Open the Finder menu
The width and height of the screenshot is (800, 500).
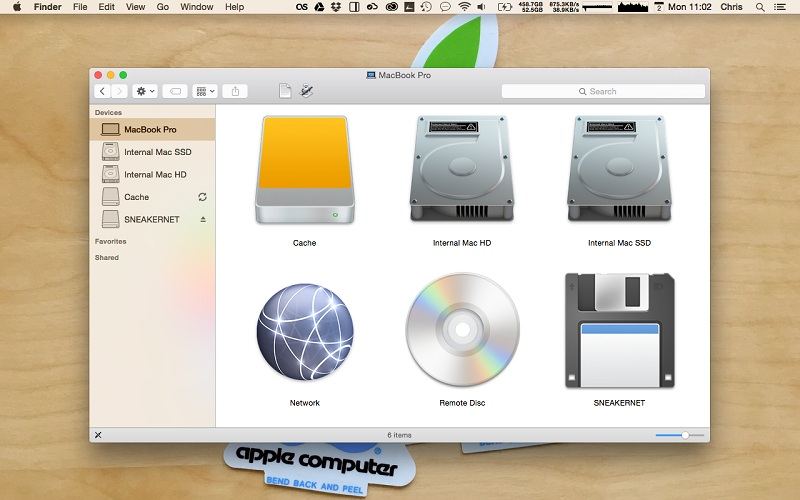pyautogui.click(x=47, y=7)
